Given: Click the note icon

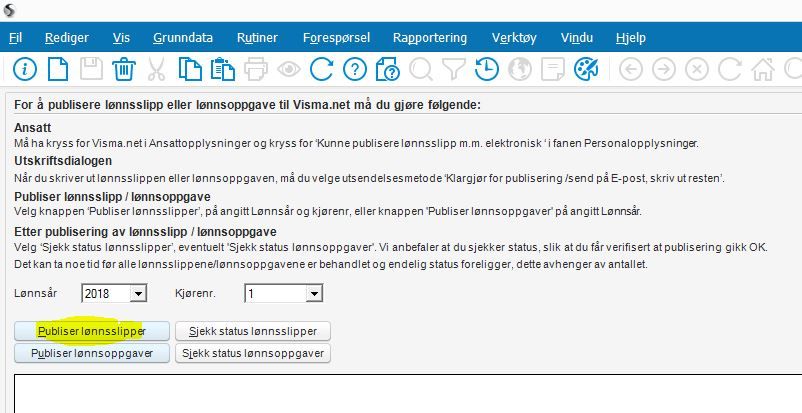Looking at the screenshot, I should point(552,69).
